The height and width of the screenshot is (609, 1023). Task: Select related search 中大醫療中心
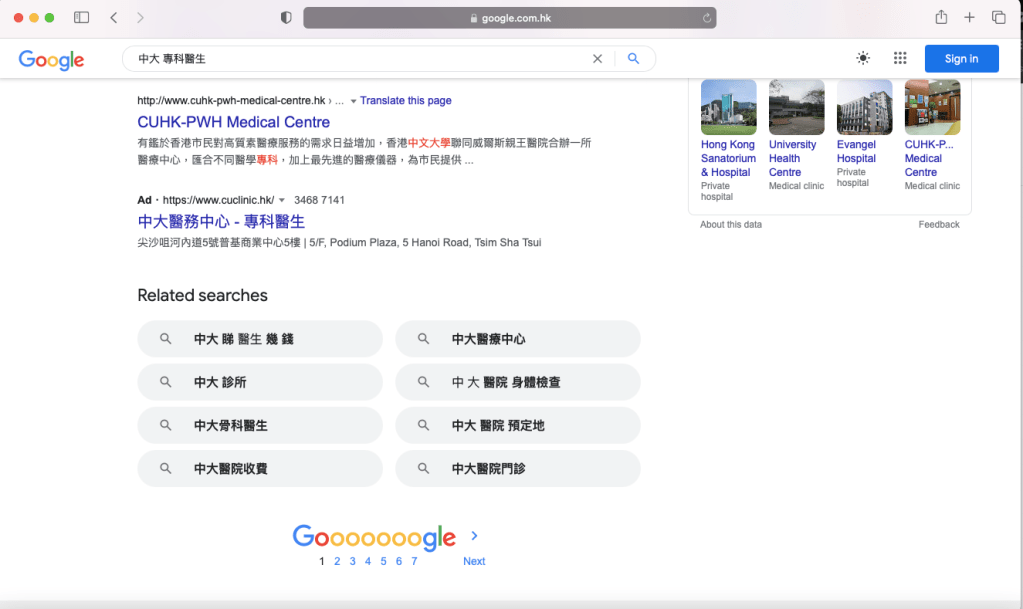[x=517, y=339]
